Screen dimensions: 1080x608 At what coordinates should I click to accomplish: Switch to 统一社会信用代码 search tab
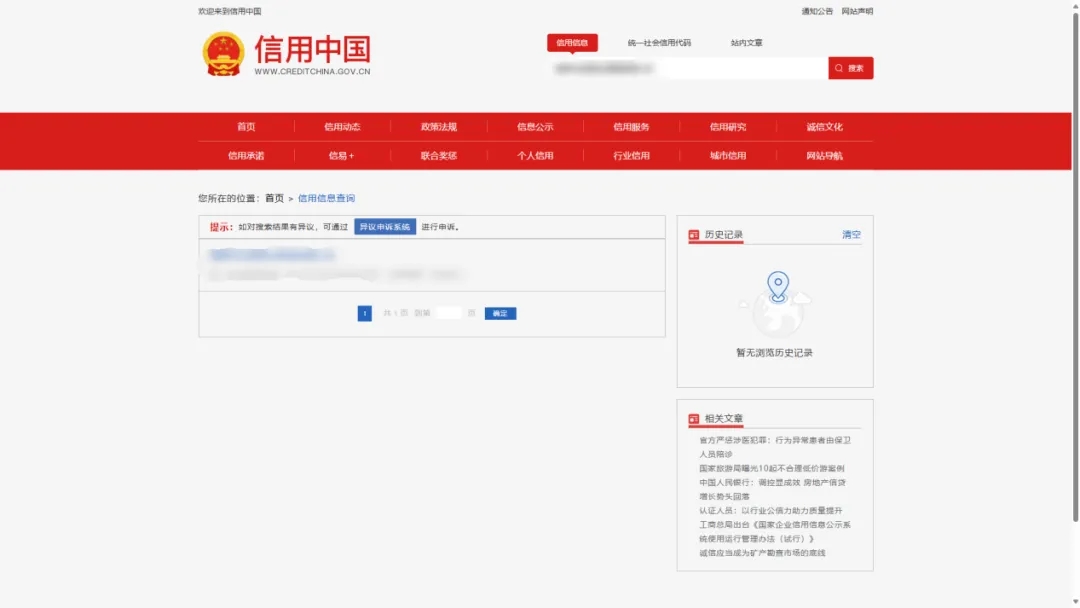point(659,43)
